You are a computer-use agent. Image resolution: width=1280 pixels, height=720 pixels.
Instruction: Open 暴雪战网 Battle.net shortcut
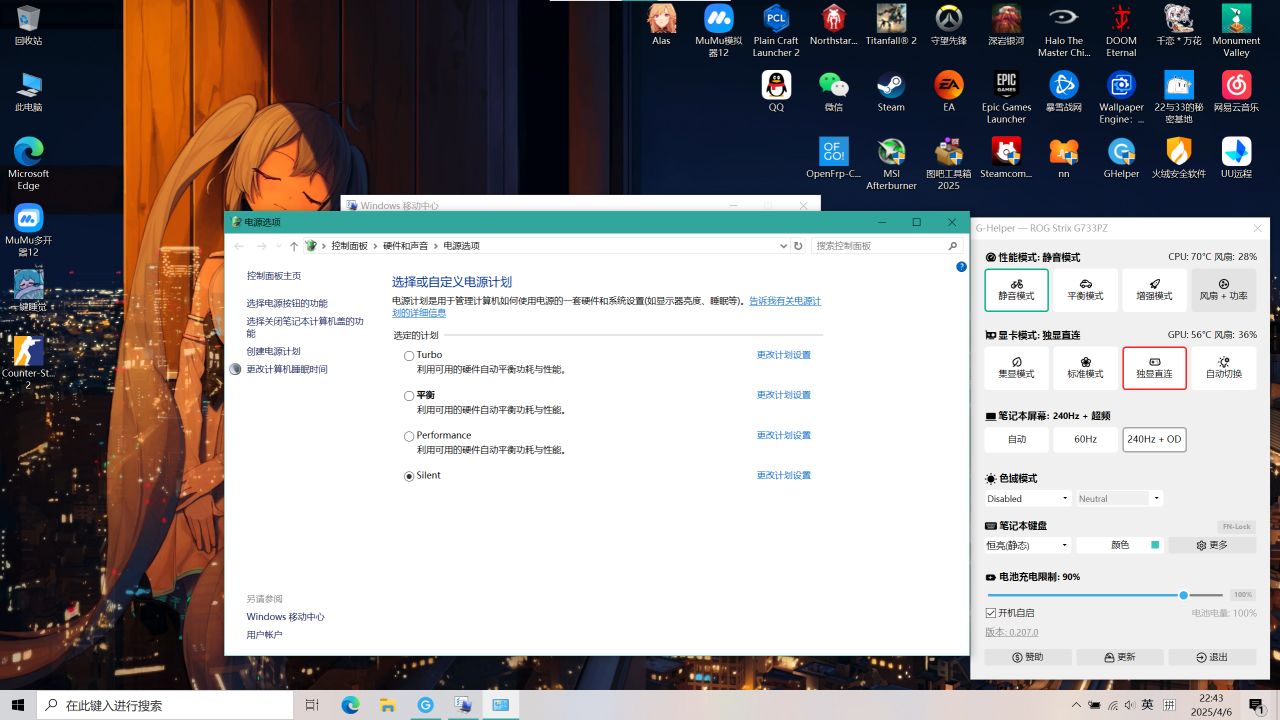(1064, 91)
